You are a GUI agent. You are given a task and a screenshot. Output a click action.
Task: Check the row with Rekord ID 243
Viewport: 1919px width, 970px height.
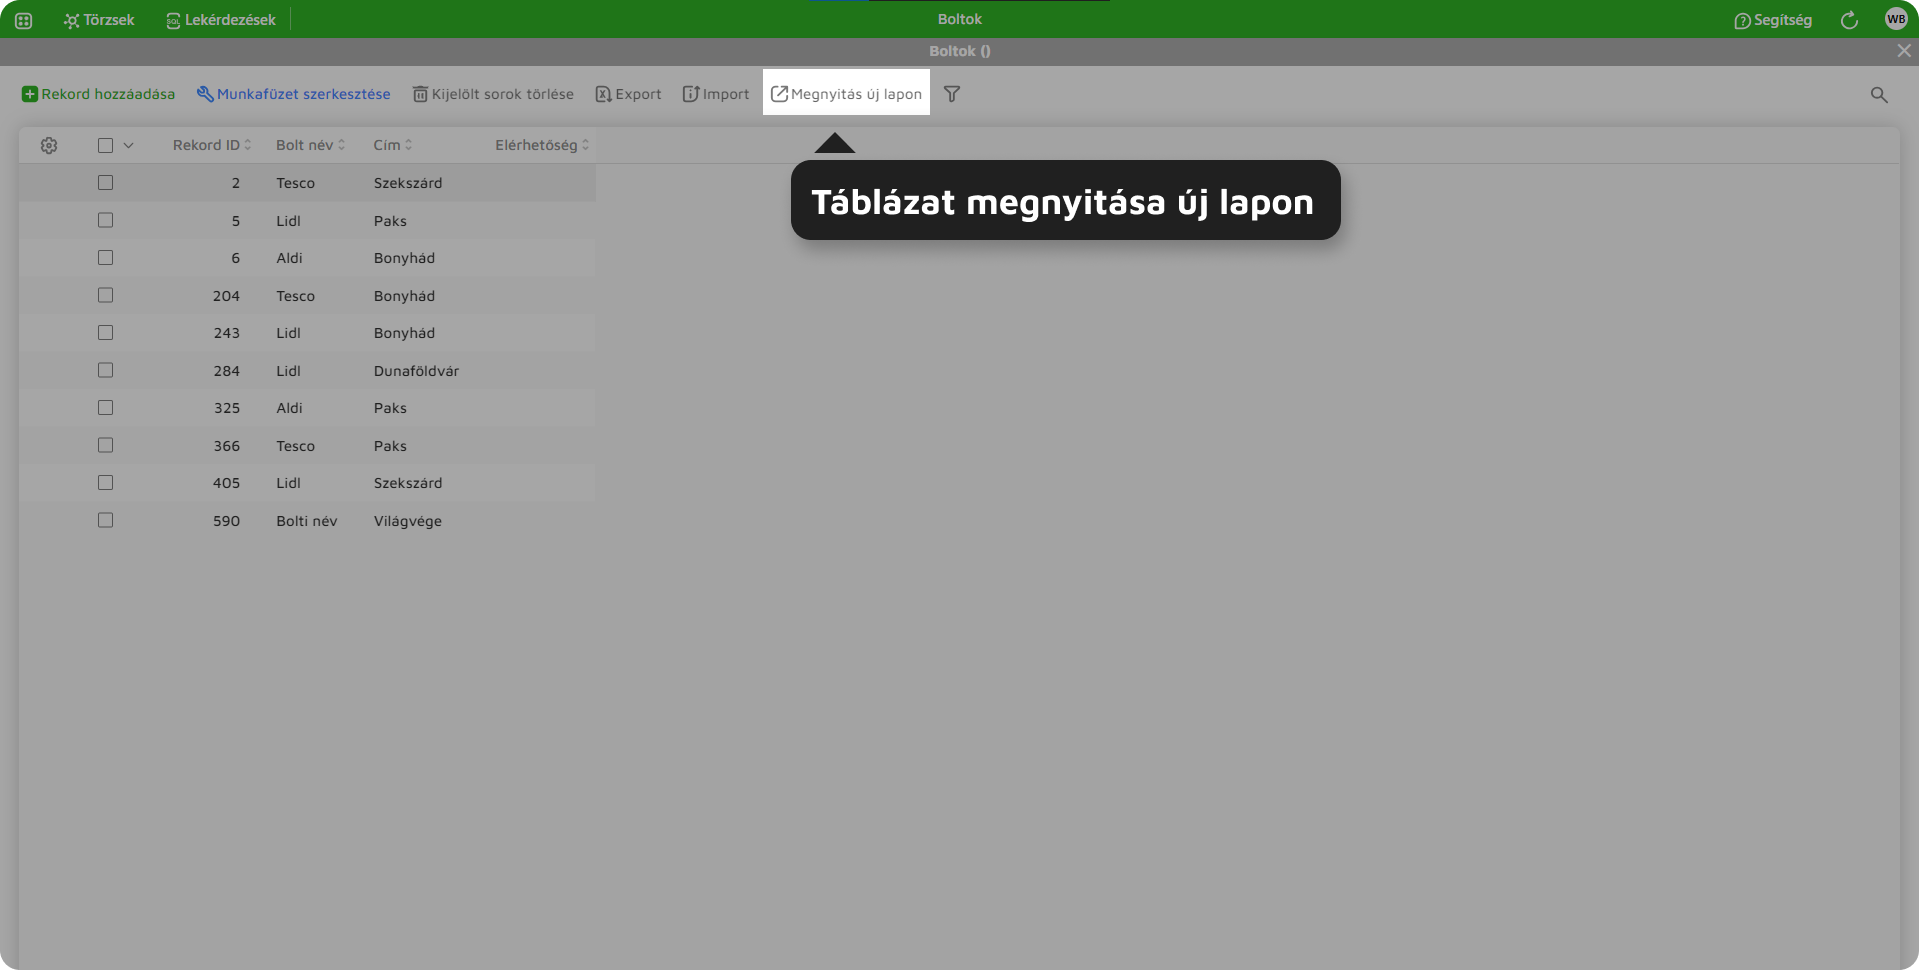[105, 333]
